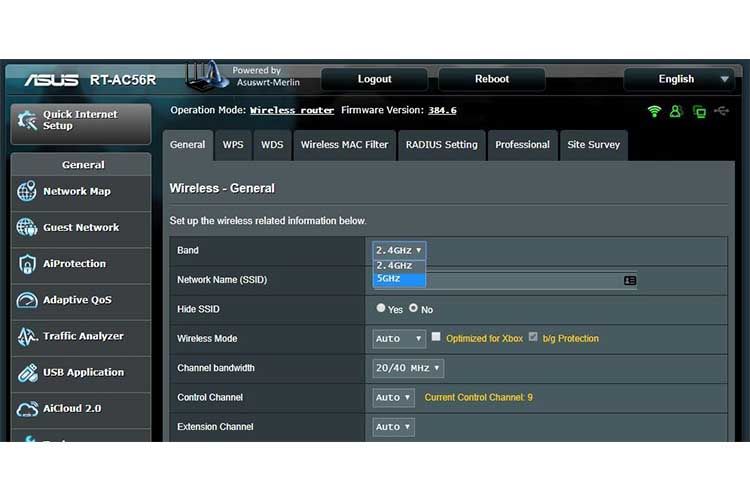Screen dimensions: 750x500
Task: Open the RADIUS Setting tab
Action: (441, 145)
